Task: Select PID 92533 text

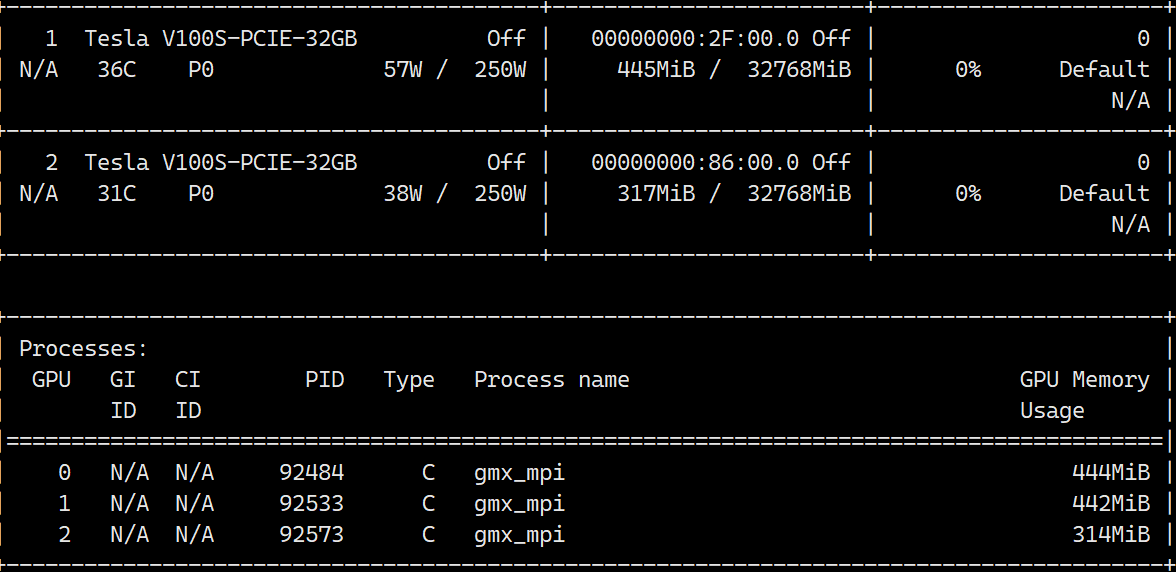Action: click(x=311, y=503)
